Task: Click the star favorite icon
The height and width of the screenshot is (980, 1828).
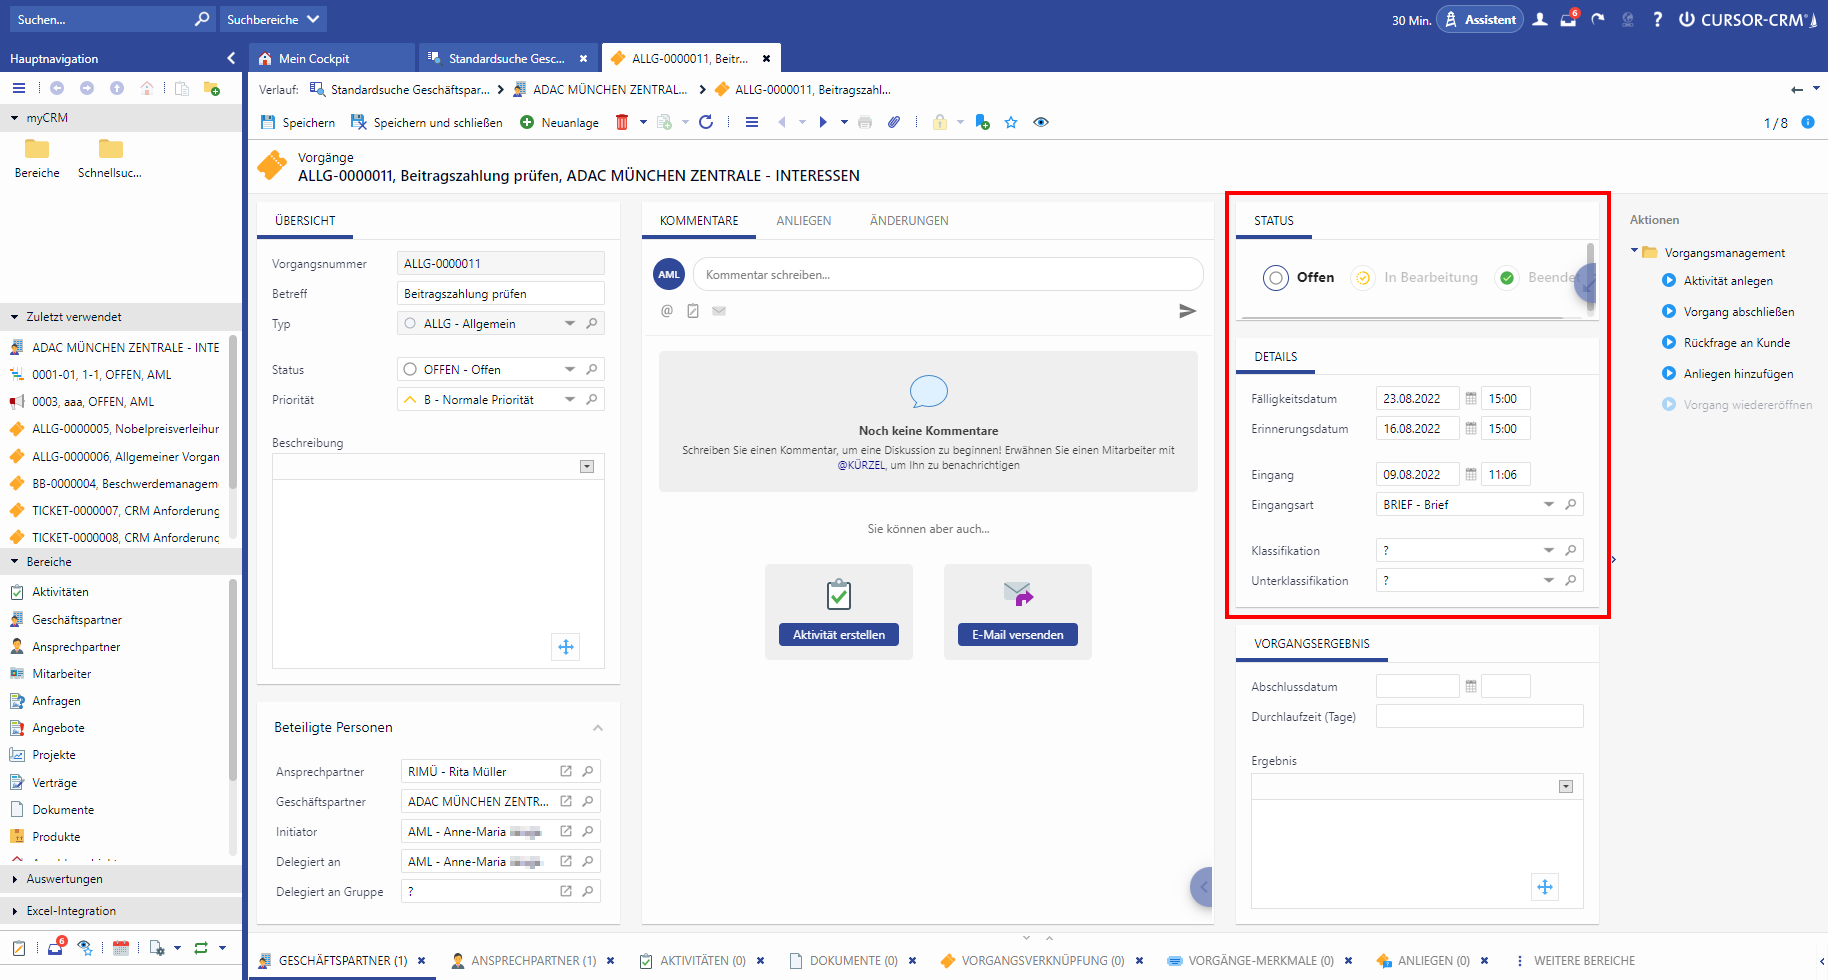Action: [x=1011, y=122]
